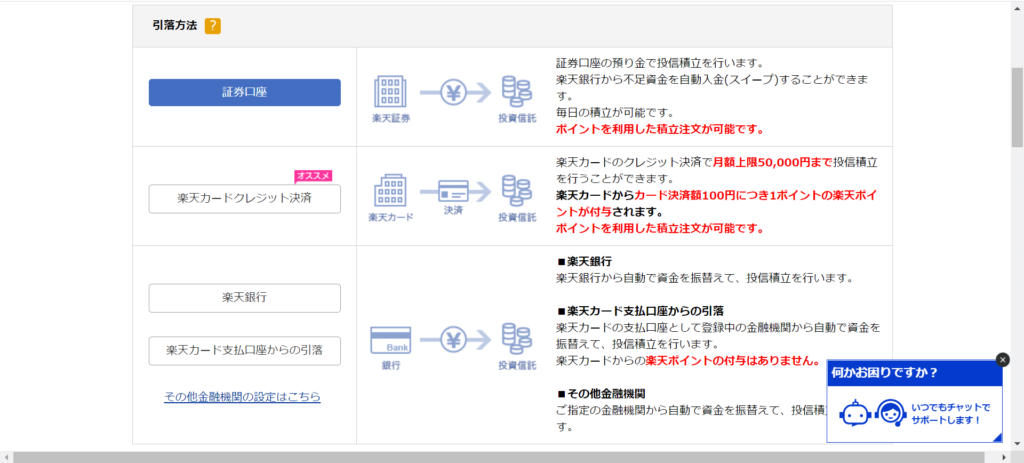This screenshot has height=463, width=1024.
Task: Click the 楽天証券 label under building icon
Action: pos(391,118)
